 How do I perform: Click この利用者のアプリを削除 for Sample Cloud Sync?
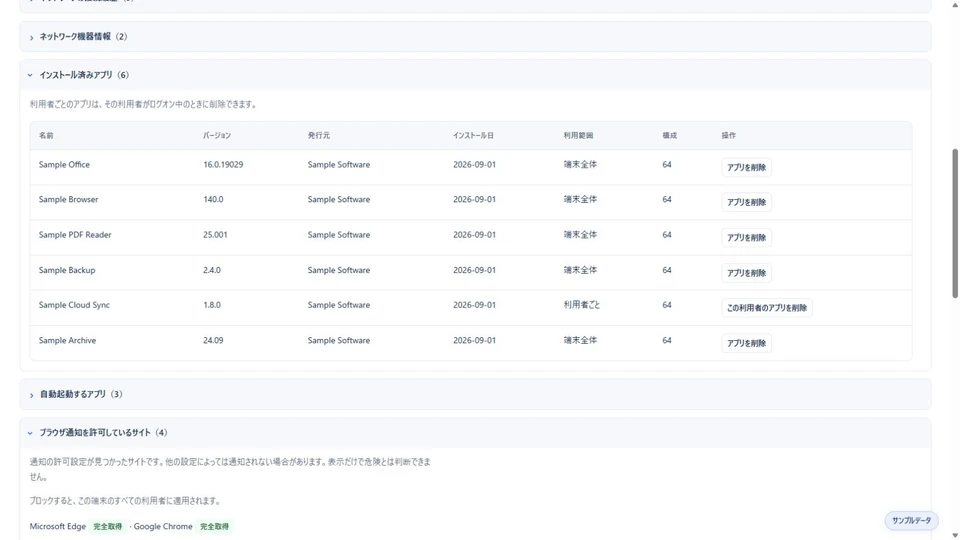(x=767, y=308)
